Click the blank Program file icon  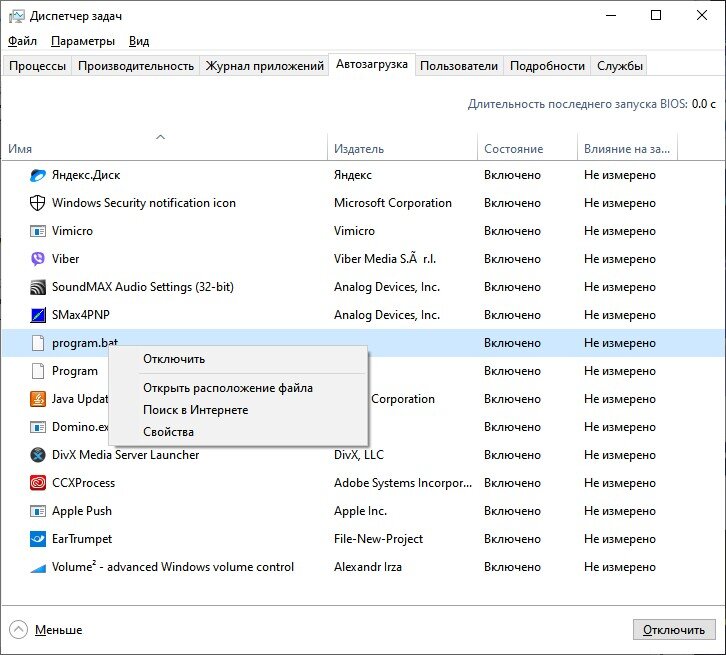[38, 371]
